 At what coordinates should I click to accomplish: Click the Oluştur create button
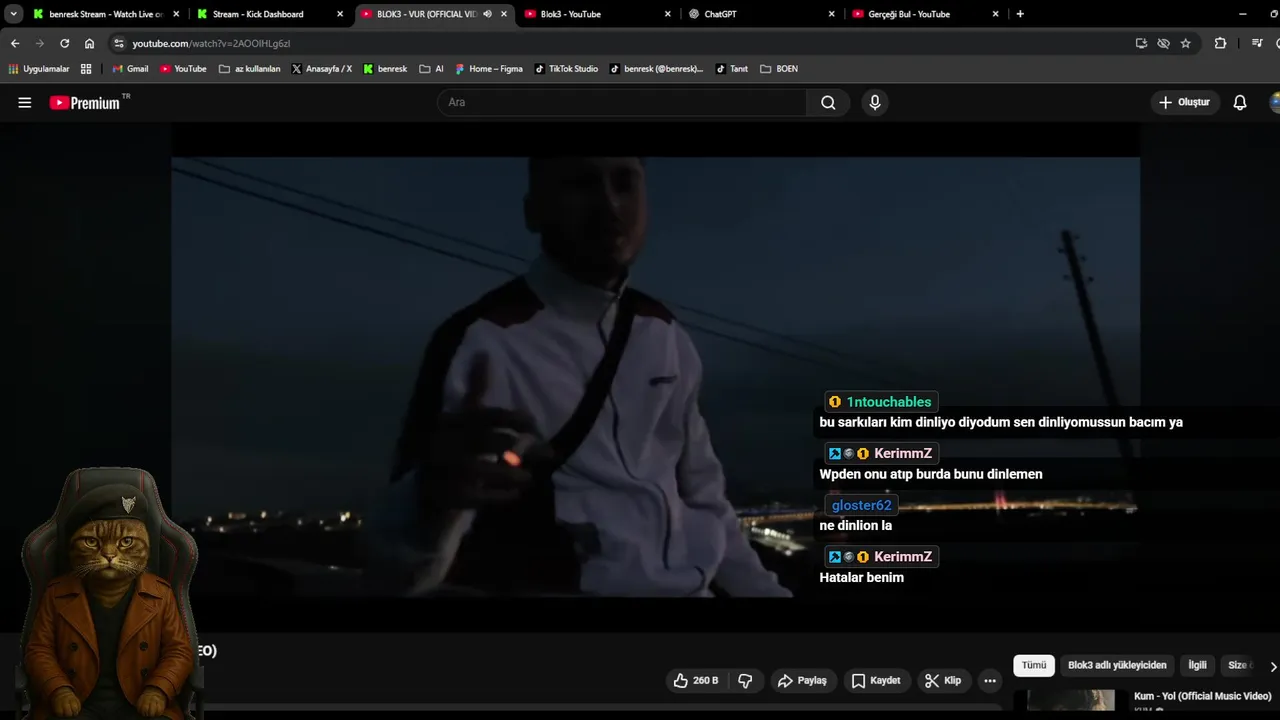[1185, 102]
